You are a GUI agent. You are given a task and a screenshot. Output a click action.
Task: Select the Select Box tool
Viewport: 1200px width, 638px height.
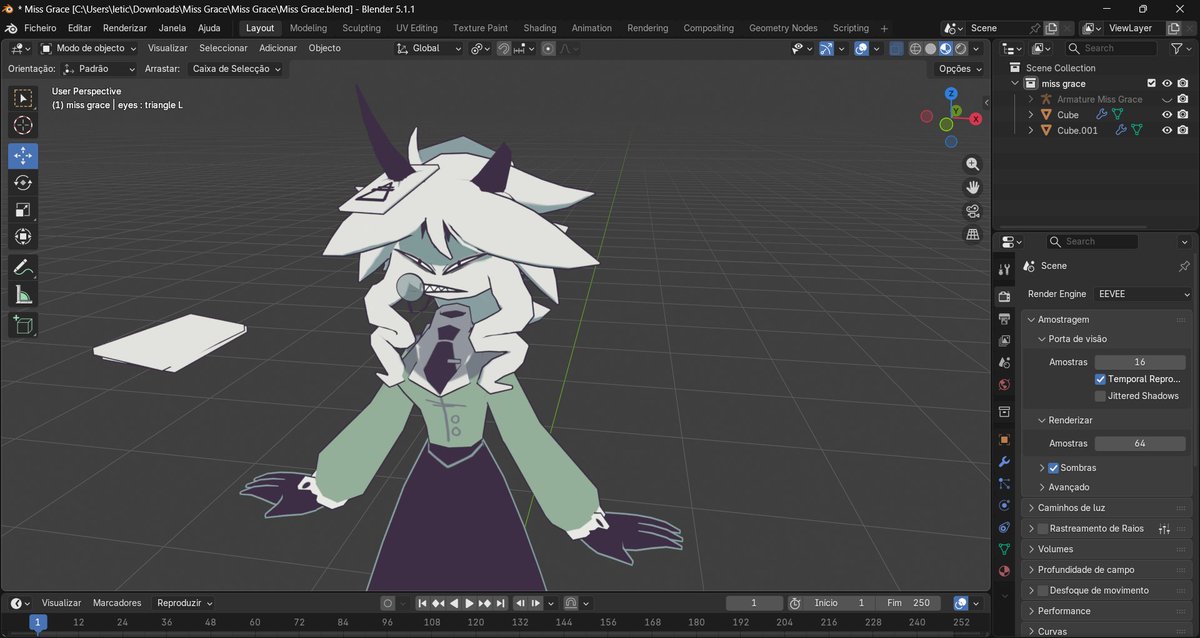click(23, 98)
